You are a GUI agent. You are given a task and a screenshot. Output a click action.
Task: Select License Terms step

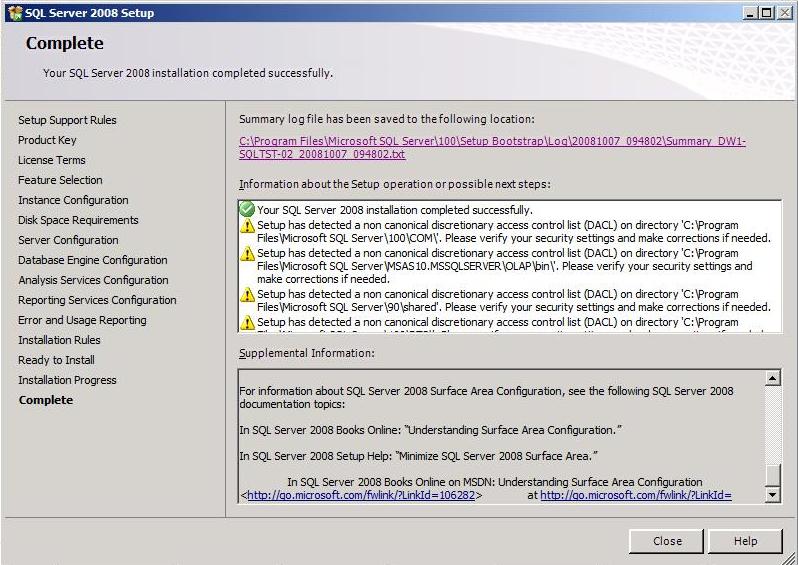[52, 160]
